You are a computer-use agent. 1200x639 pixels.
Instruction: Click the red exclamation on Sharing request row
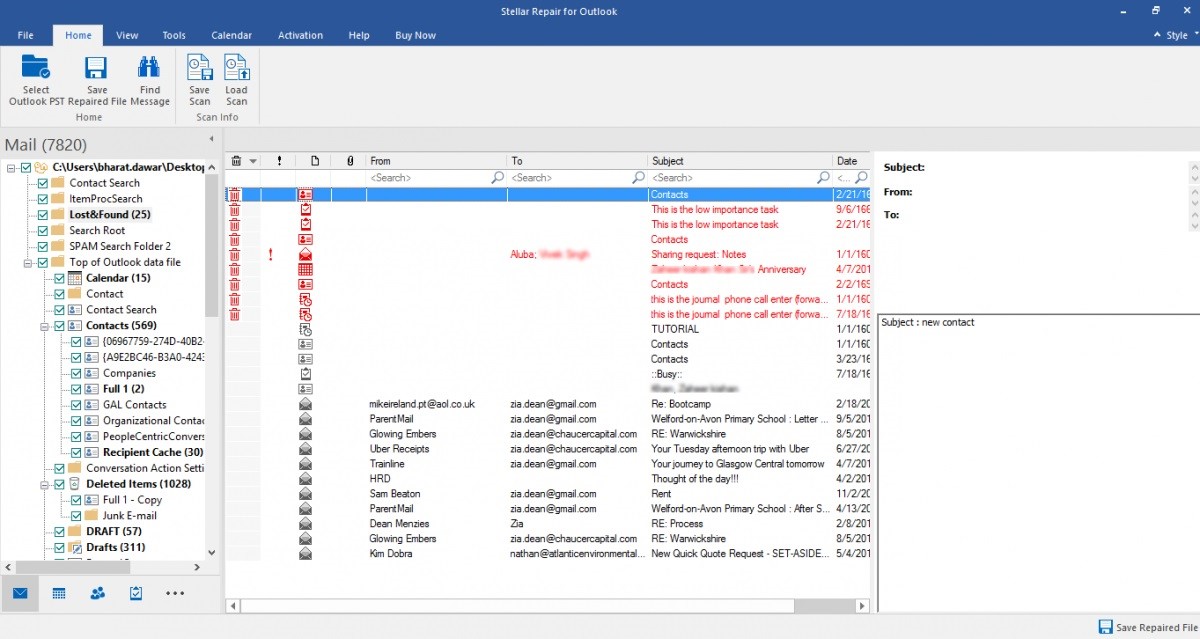pos(270,255)
